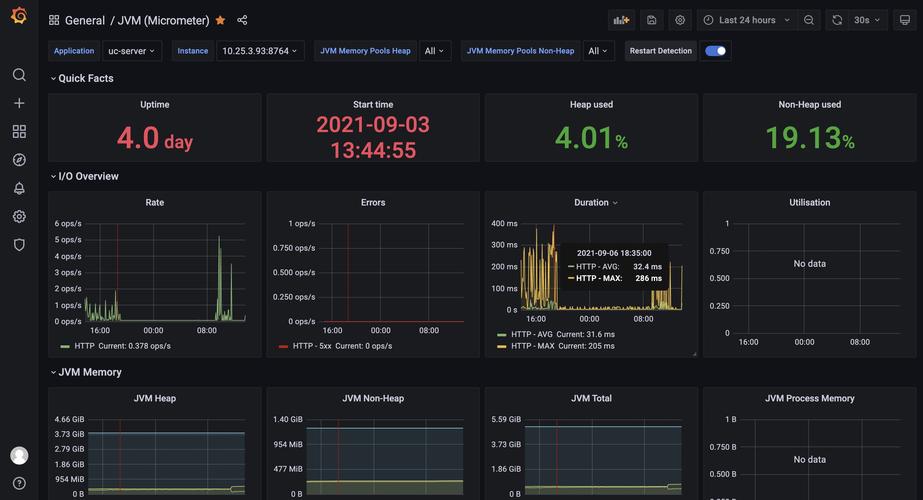Open JVM Process Memory panel title
The width and height of the screenshot is (923, 500).
click(x=809, y=398)
